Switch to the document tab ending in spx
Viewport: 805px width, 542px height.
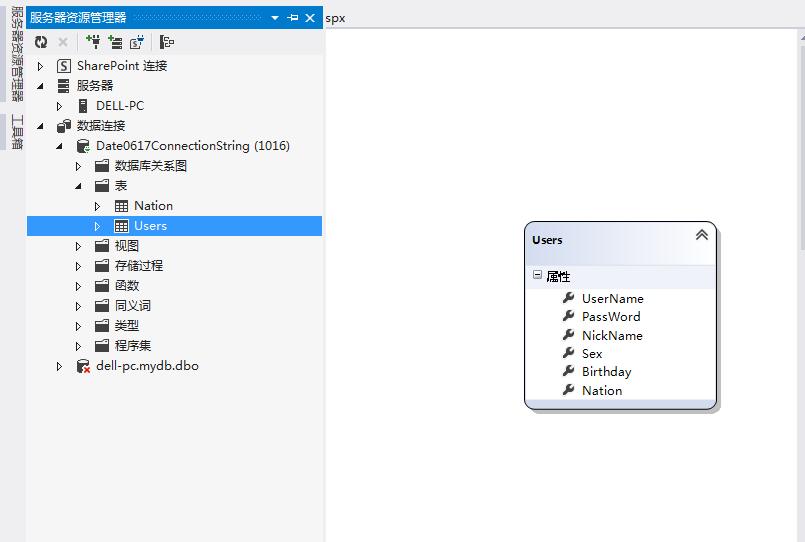(x=335, y=18)
